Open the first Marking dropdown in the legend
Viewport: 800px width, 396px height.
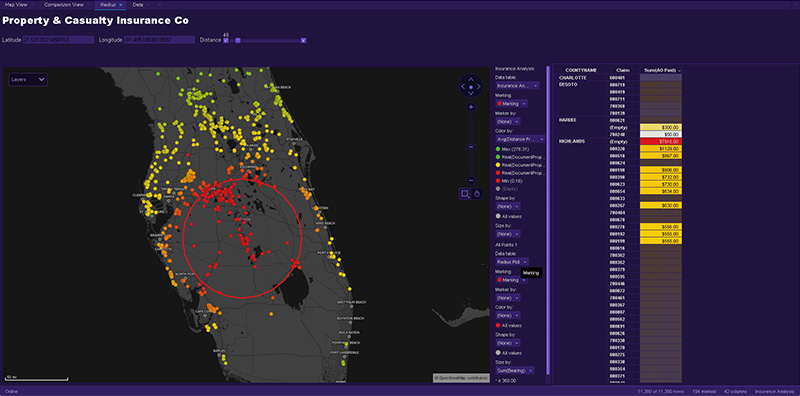click(511, 104)
